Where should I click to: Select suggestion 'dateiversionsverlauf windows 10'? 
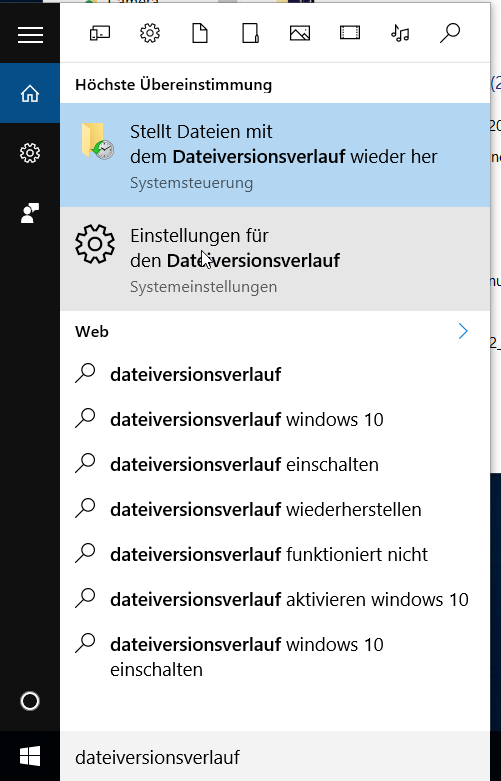coord(275,419)
